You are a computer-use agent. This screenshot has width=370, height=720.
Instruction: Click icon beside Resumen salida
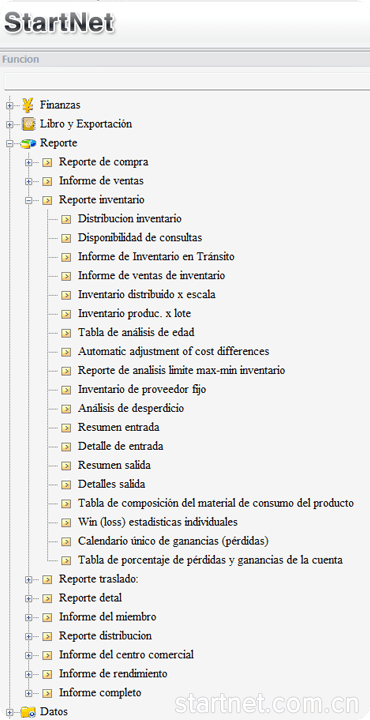pyautogui.click(x=66, y=465)
